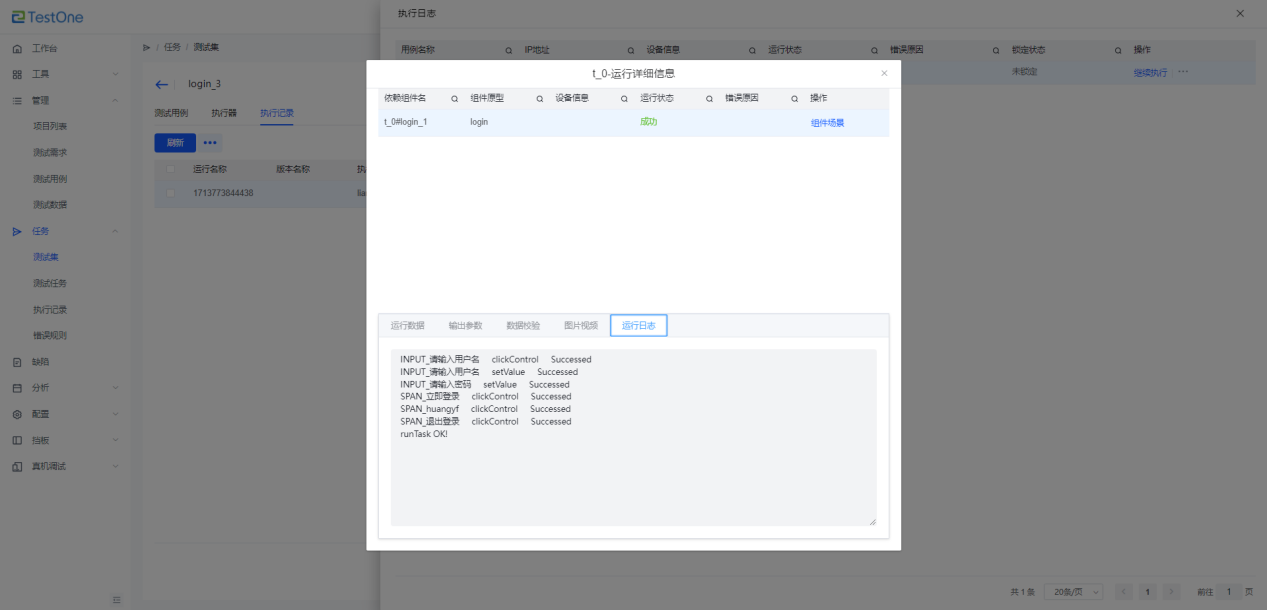The width and height of the screenshot is (1267, 610).
Task: Click more ellipsis next to 继续执行
Action: [x=1183, y=72]
